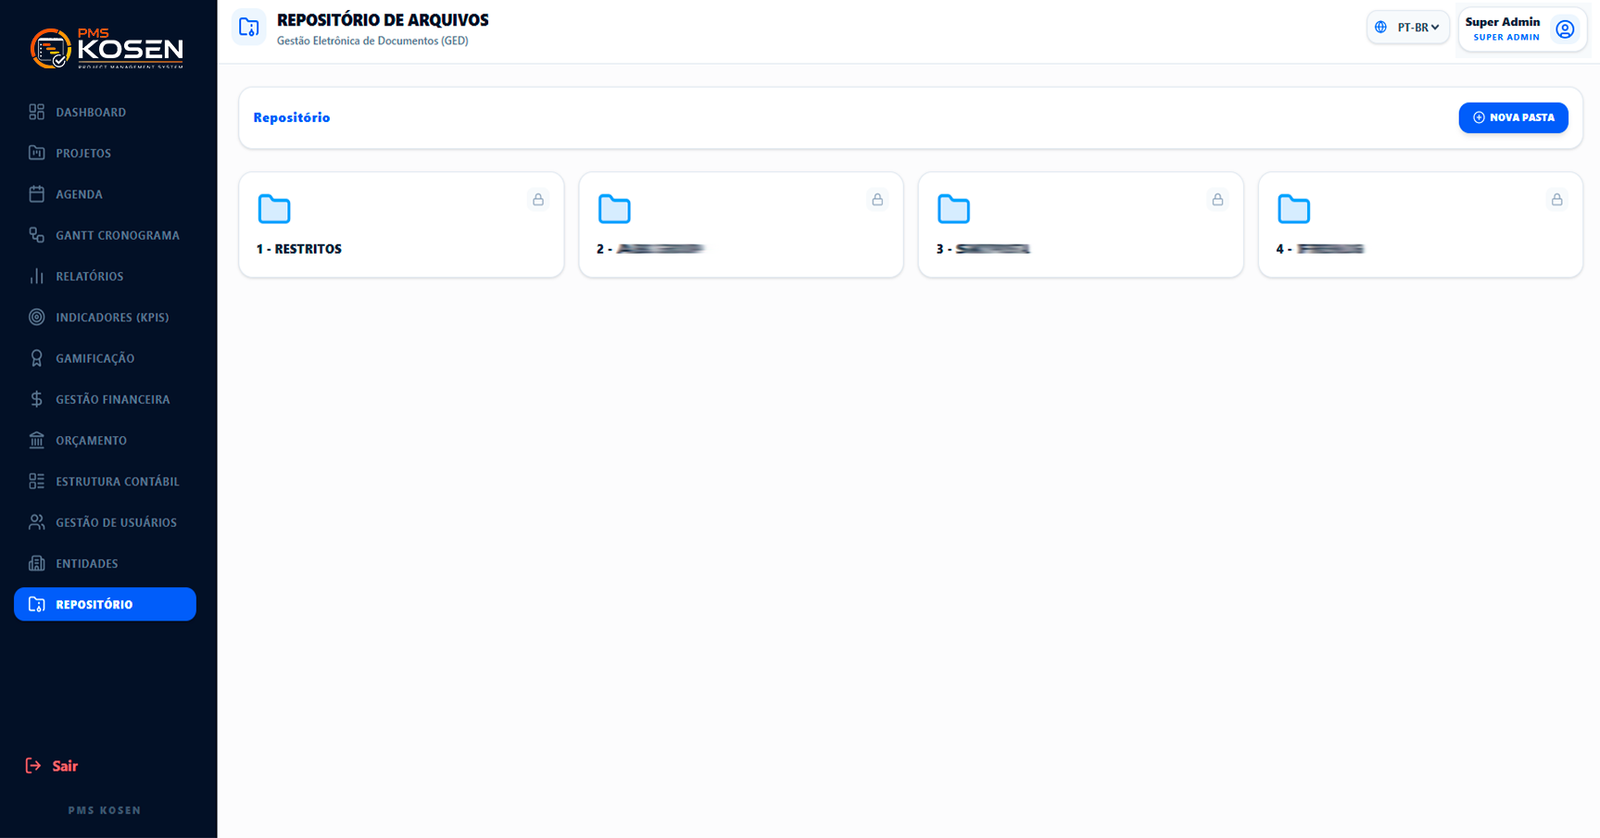Click the blue folder icon of folder 4
This screenshot has width=1600, height=838.
1294,209
